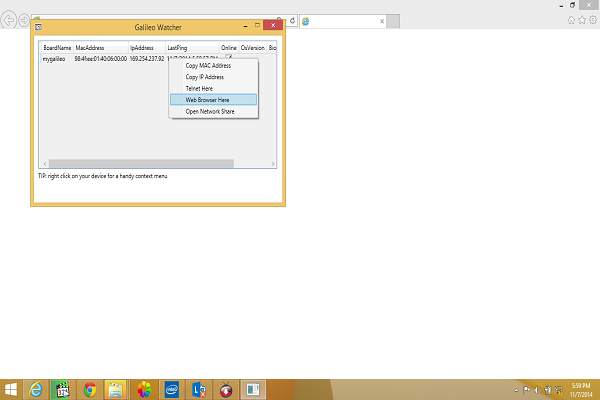
Task: Sort by LastPing column header
Action: 192,48
